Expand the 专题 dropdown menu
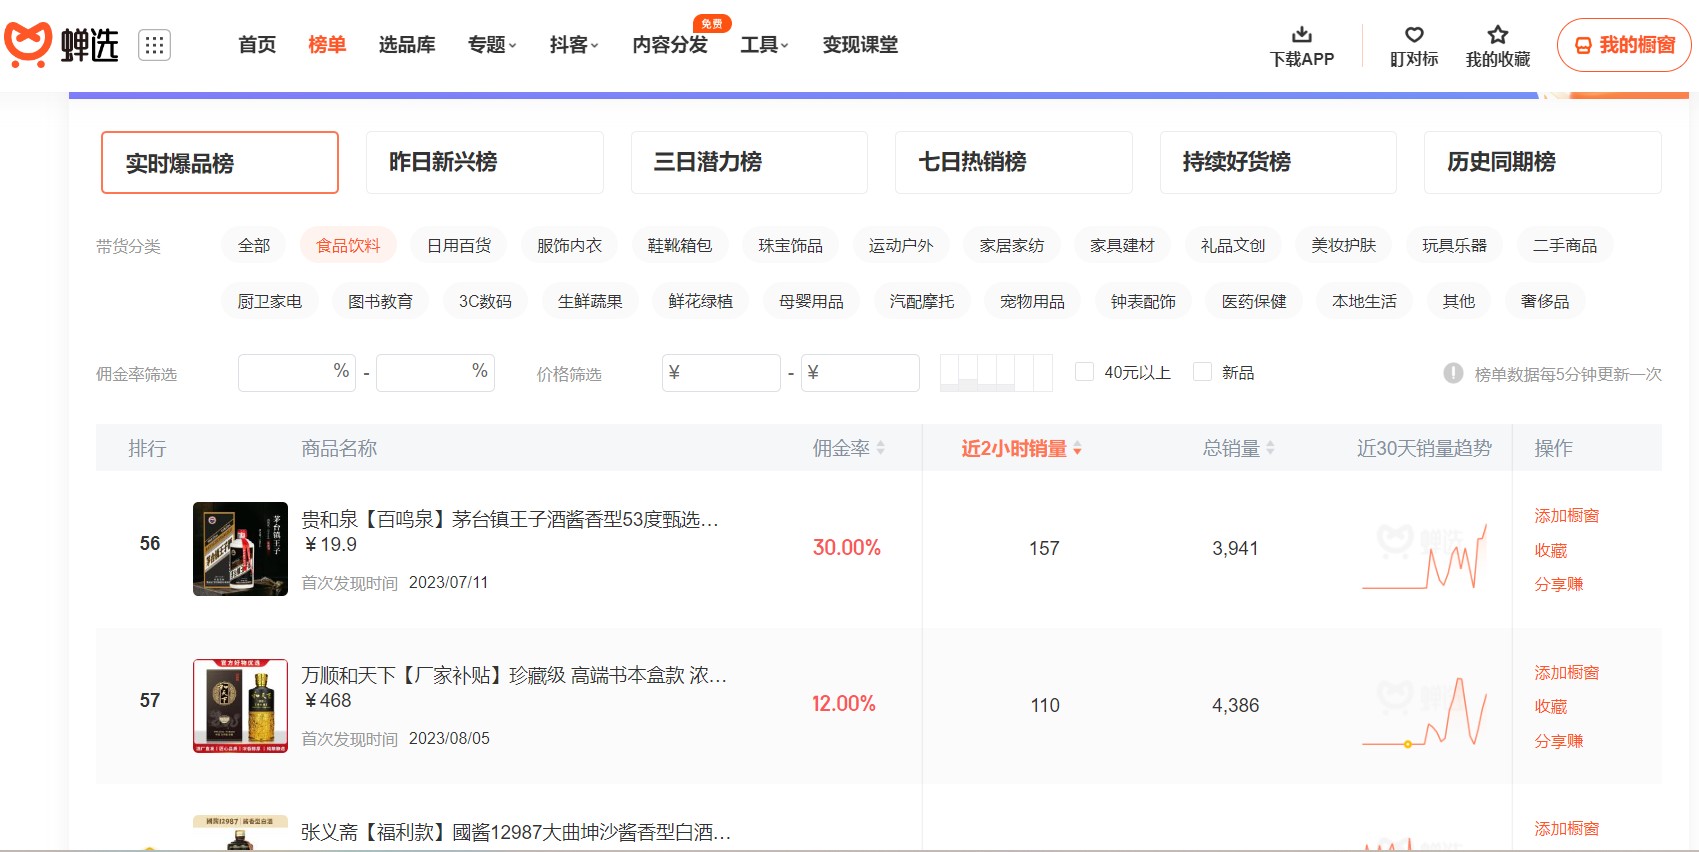The height and width of the screenshot is (852, 1699). click(492, 45)
